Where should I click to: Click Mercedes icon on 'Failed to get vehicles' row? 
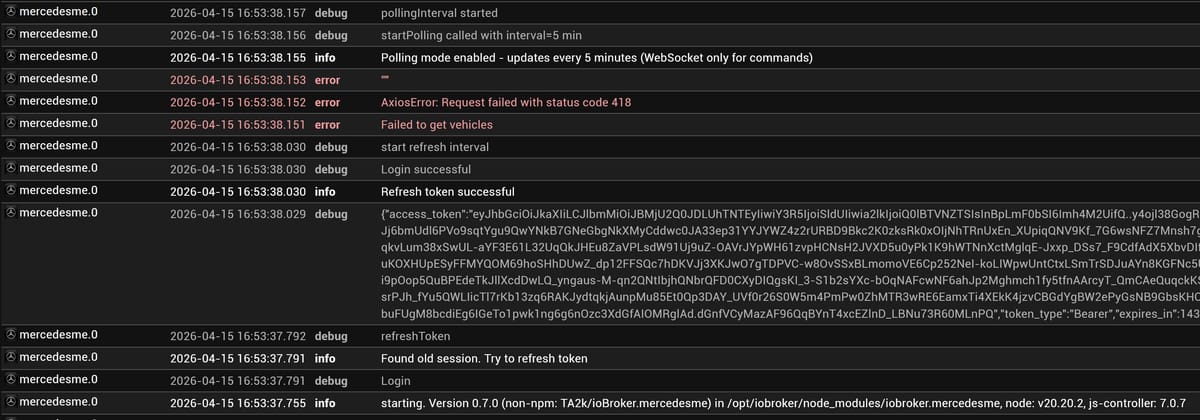[11, 124]
